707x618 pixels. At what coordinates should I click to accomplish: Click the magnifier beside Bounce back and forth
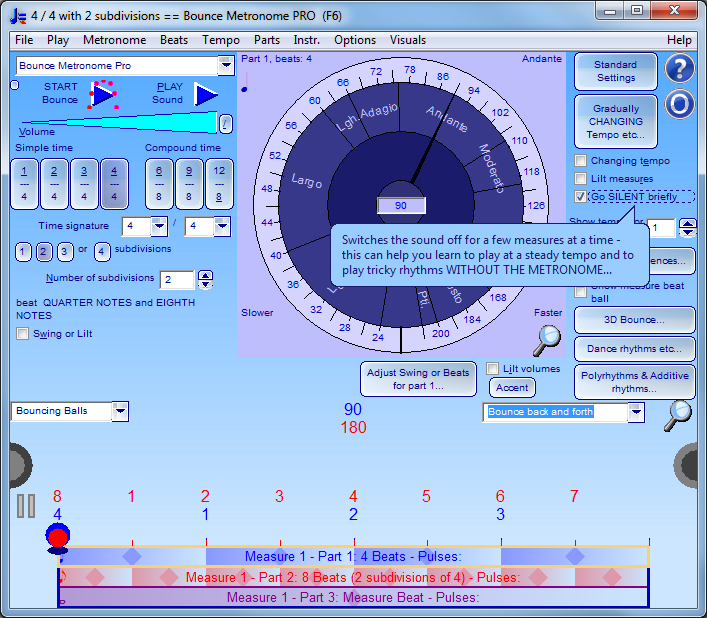point(678,416)
